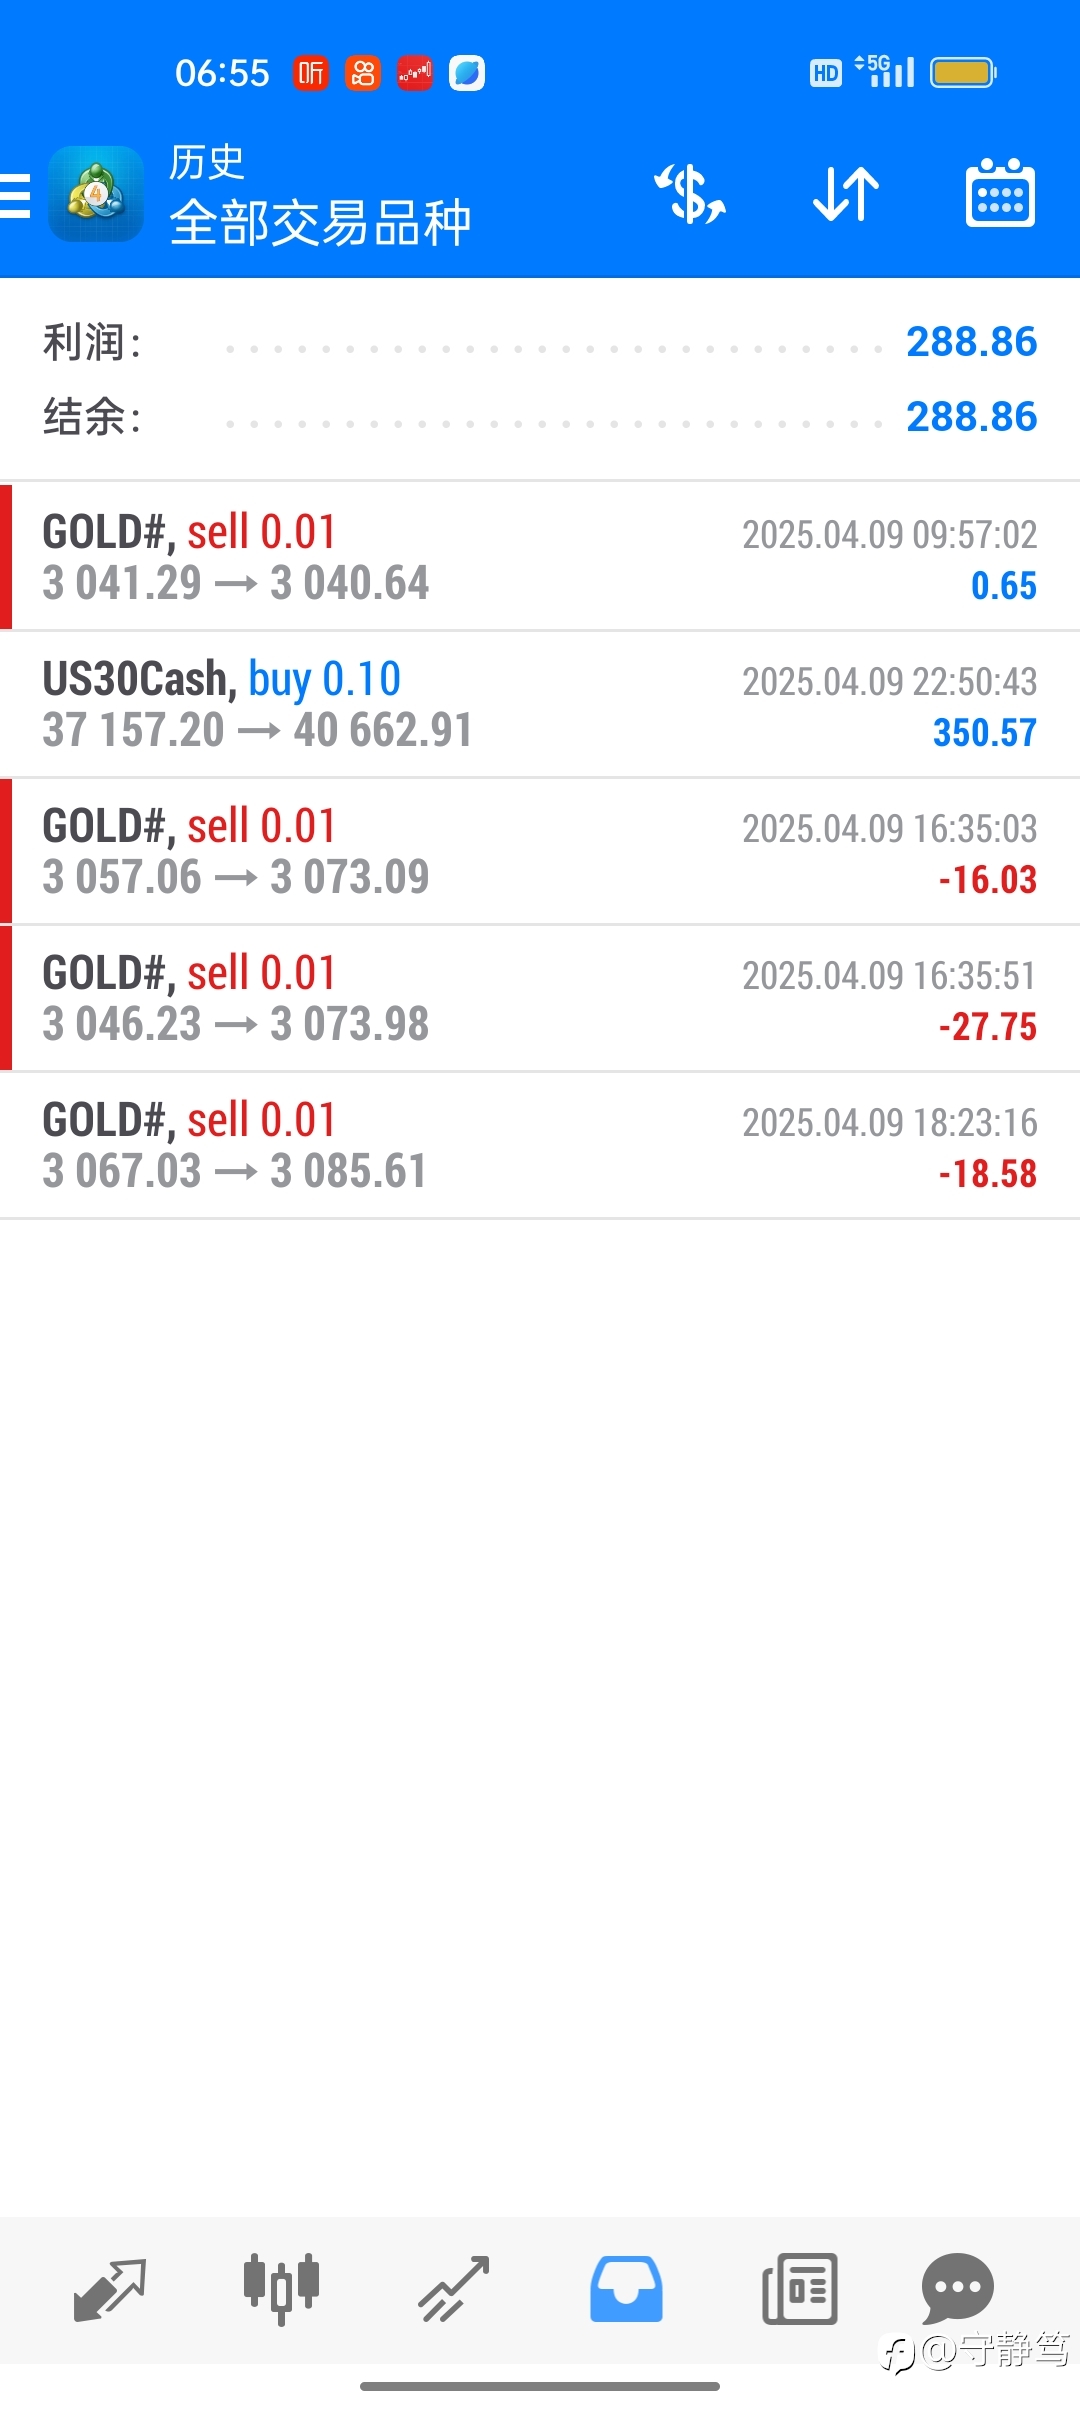
Task: Open the currency symbol filter icon
Action: coord(690,194)
